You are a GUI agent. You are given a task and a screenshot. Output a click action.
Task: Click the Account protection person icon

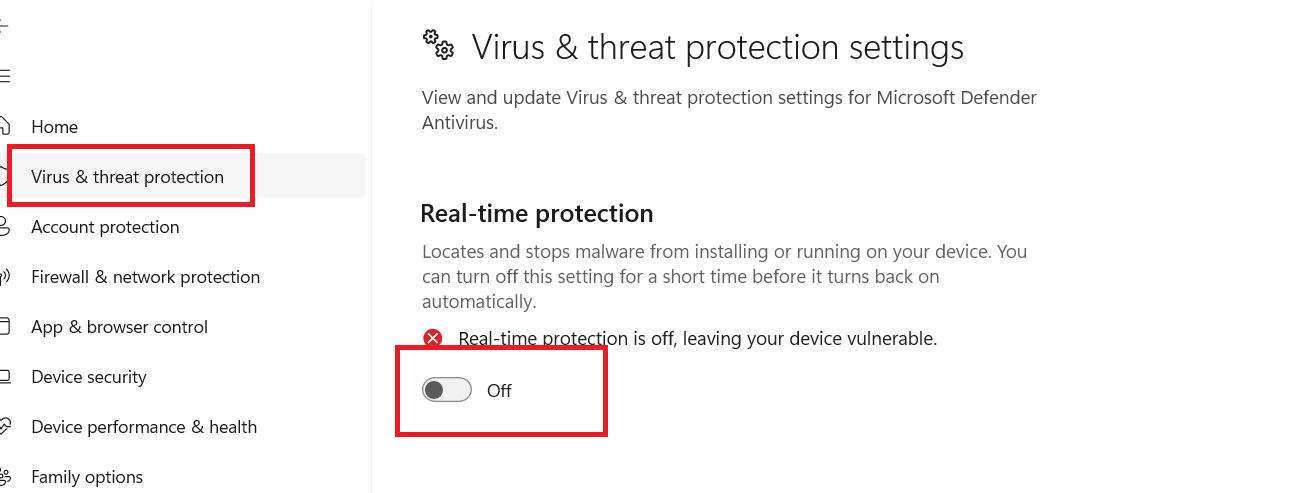[x=5, y=227]
